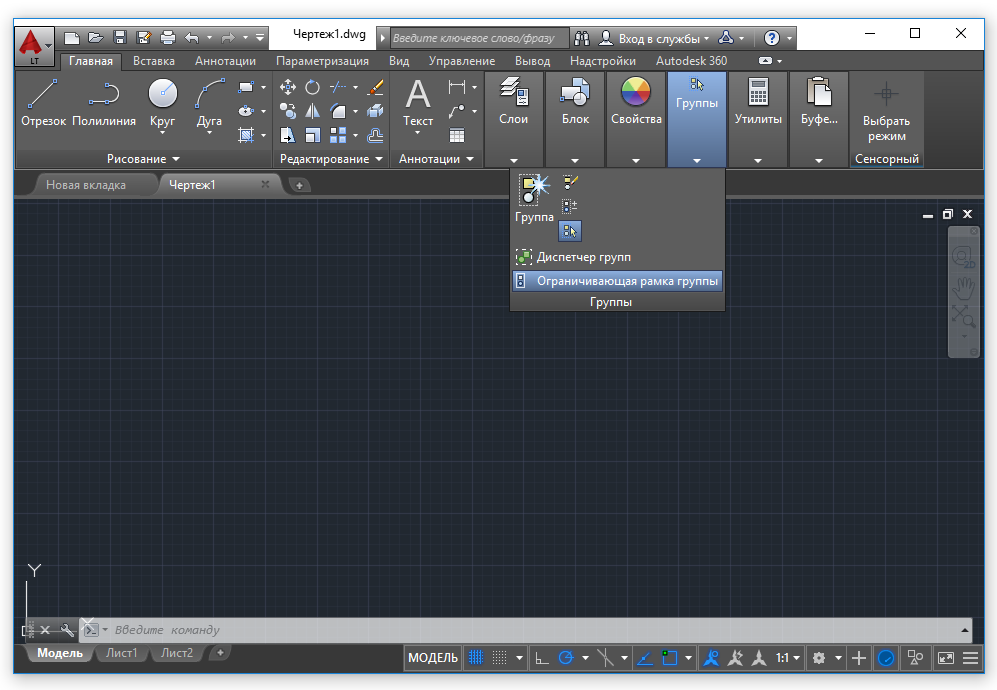997x690 pixels.
Task: Open the Новая вкладка file tab
Action: click(86, 185)
